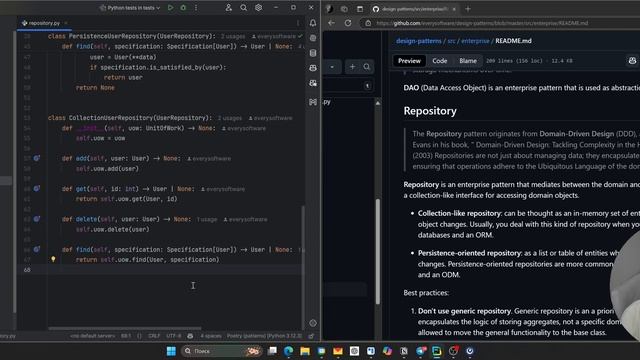Open enterprise breadcrumb link
The width and height of the screenshot is (640, 360).
click(x=476, y=41)
